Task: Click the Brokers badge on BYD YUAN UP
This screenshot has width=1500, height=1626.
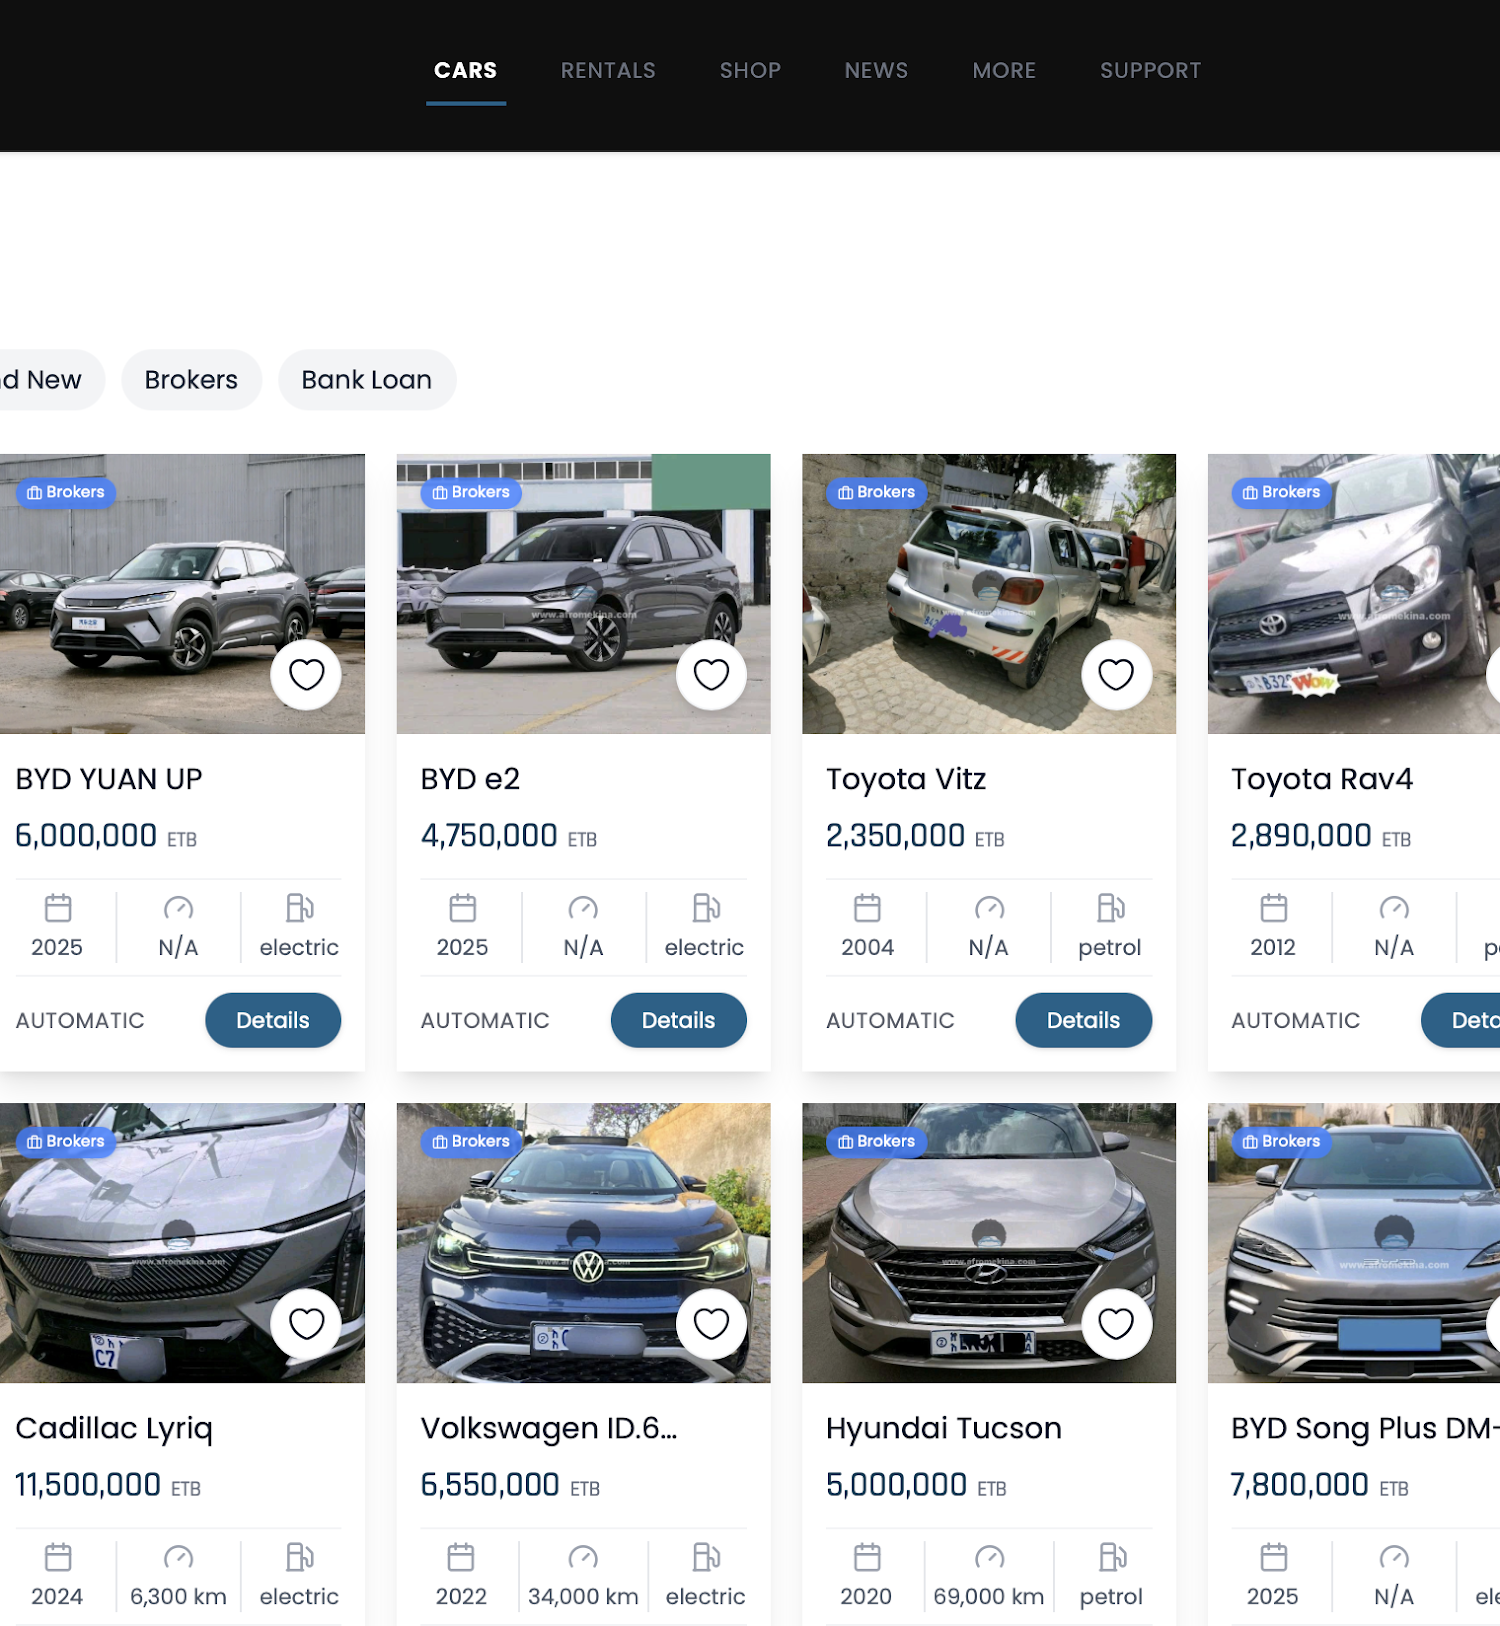Action: click(66, 492)
